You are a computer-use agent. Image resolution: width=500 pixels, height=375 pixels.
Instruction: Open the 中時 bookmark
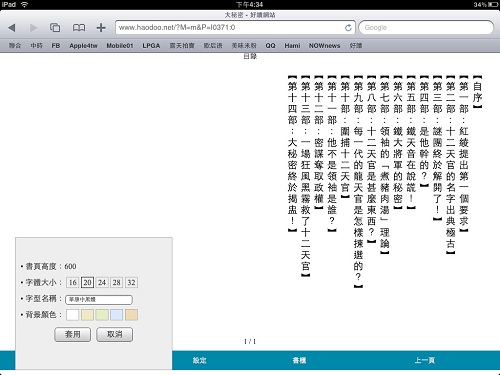click(36, 46)
